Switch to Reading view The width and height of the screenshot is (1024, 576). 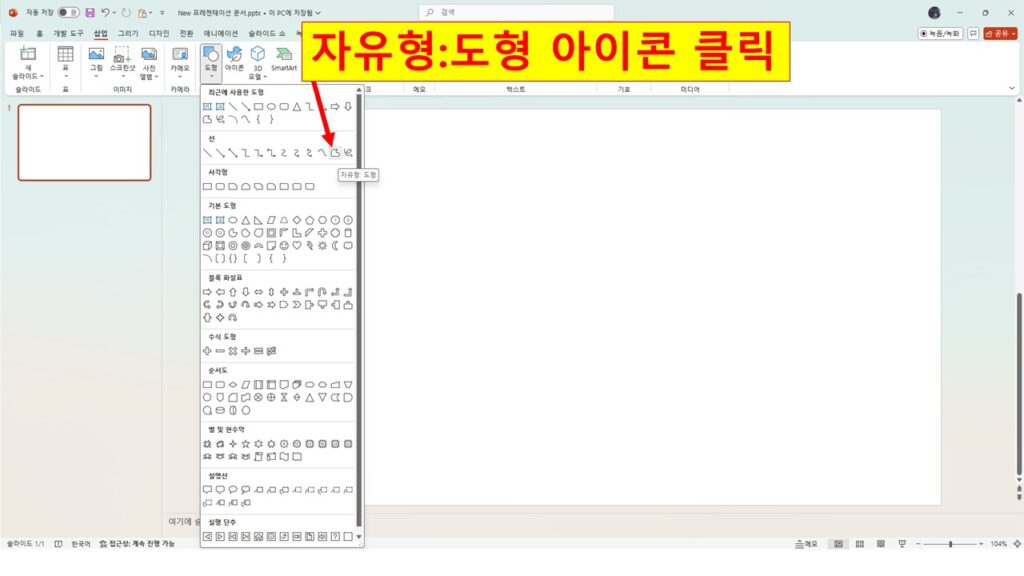[x=880, y=544]
